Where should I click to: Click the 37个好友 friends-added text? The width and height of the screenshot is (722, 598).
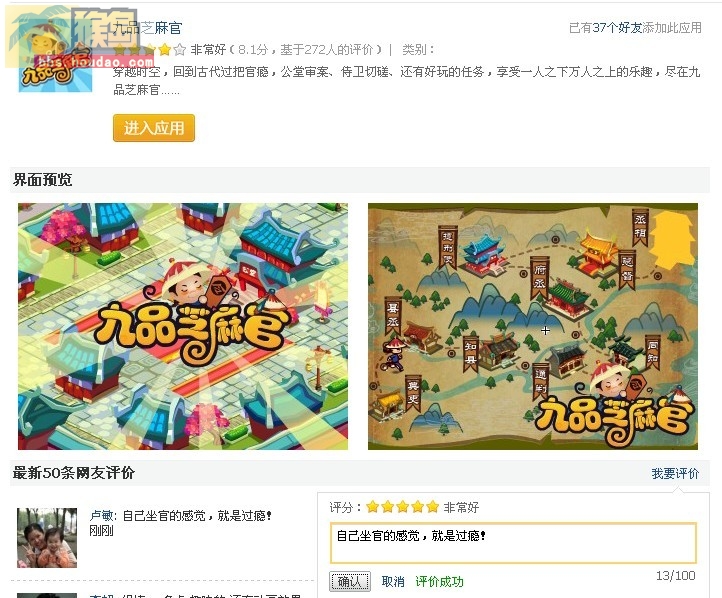(617, 28)
